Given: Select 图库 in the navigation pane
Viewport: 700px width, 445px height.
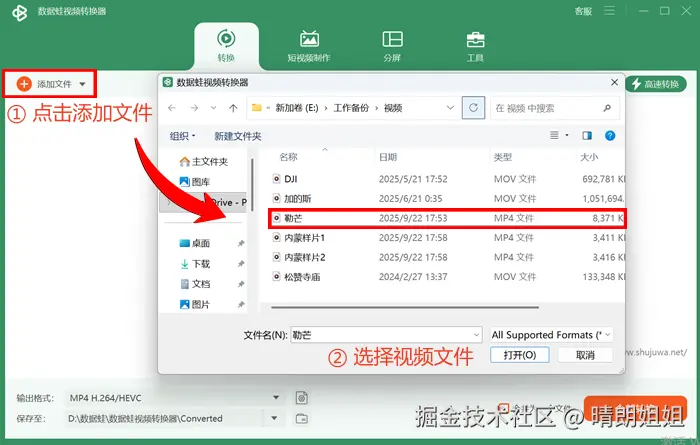Looking at the screenshot, I should 195,182.
